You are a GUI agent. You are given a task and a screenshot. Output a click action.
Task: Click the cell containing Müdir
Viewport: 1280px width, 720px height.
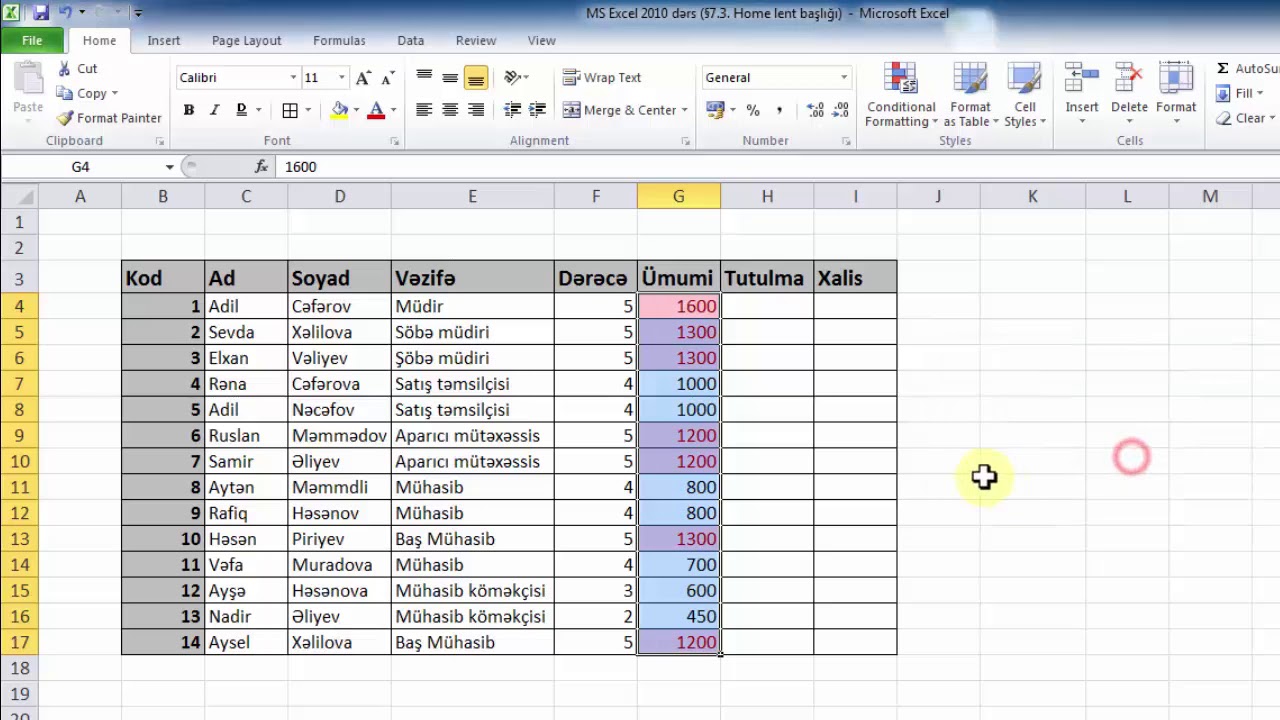pos(472,306)
